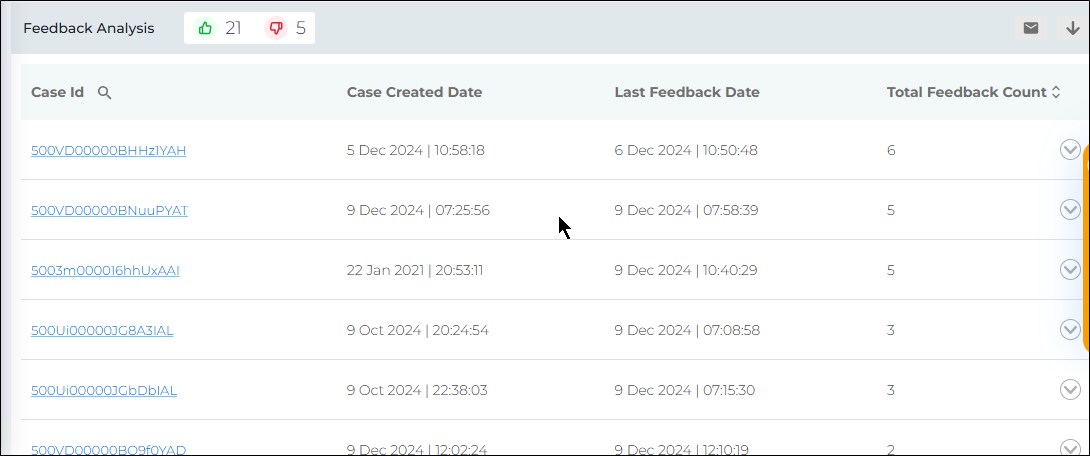Expand row for case 500Ui00000JGbDbIAL
This screenshot has height=456, width=1090.
[x=1069, y=390]
